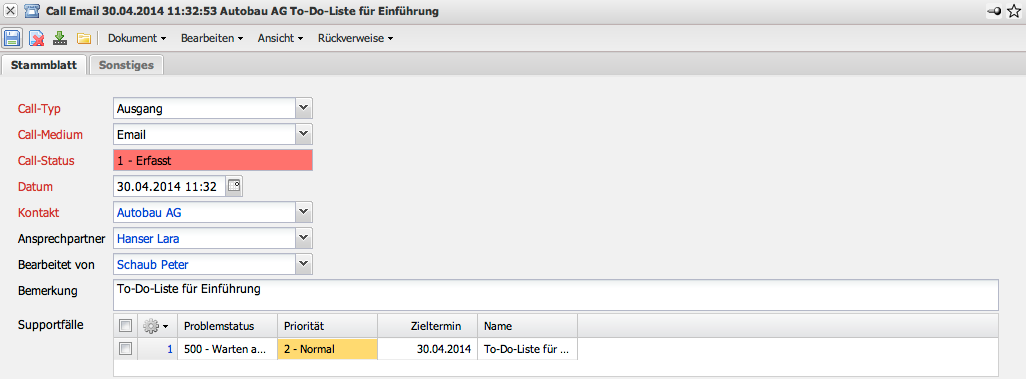Switch to the Sonstiges tab
The image size is (1026, 379).
(126, 65)
